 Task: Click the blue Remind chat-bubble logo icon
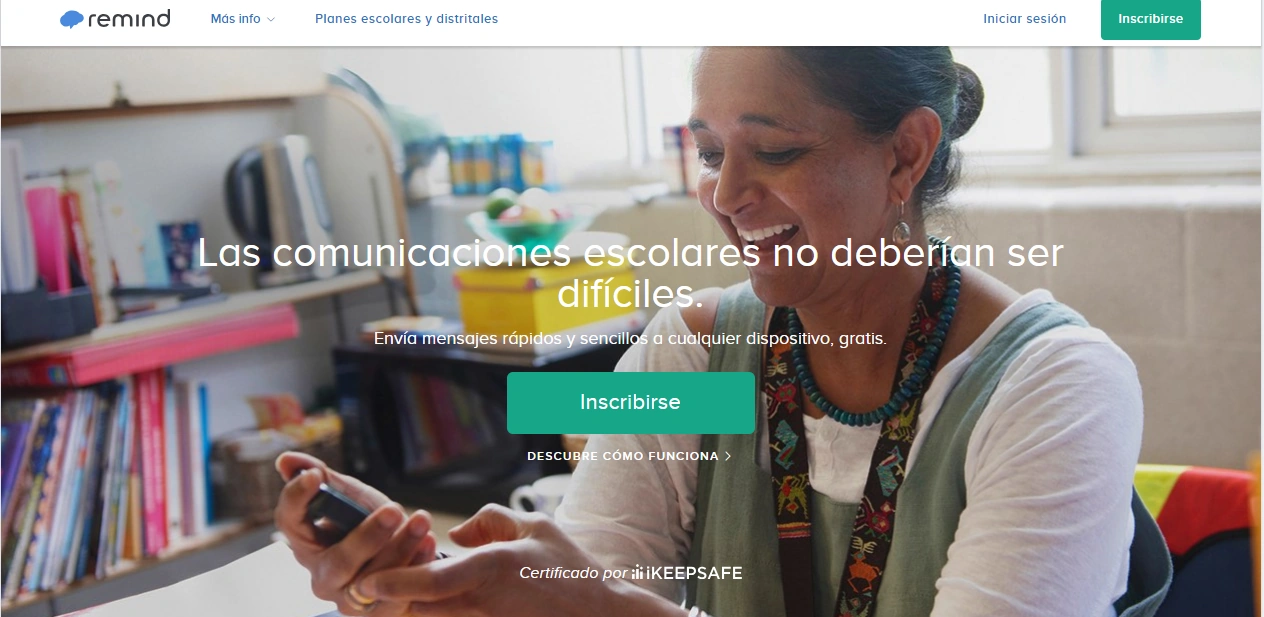click(72, 19)
